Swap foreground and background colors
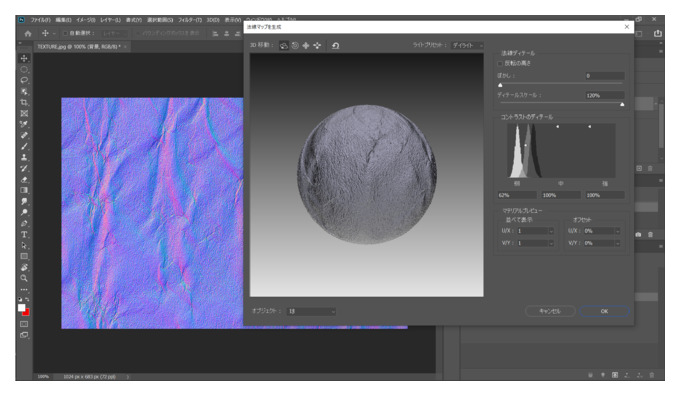The height and width of the screenshot is (396, 680). (27, 300)
